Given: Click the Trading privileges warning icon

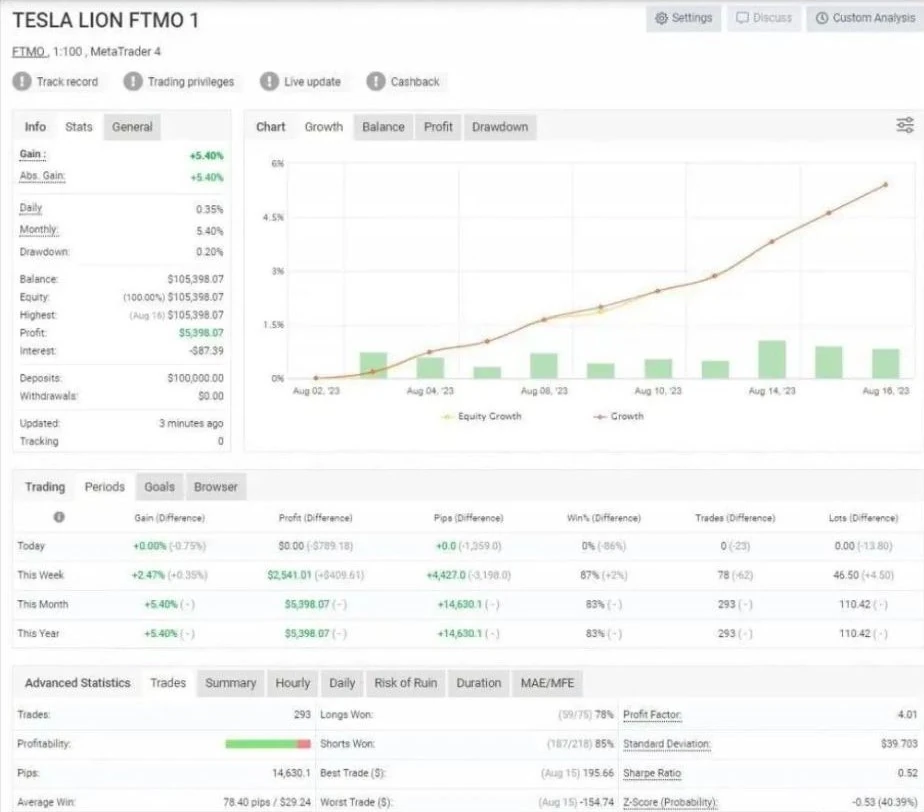Looking at the screenshot, I should point(133,81).
